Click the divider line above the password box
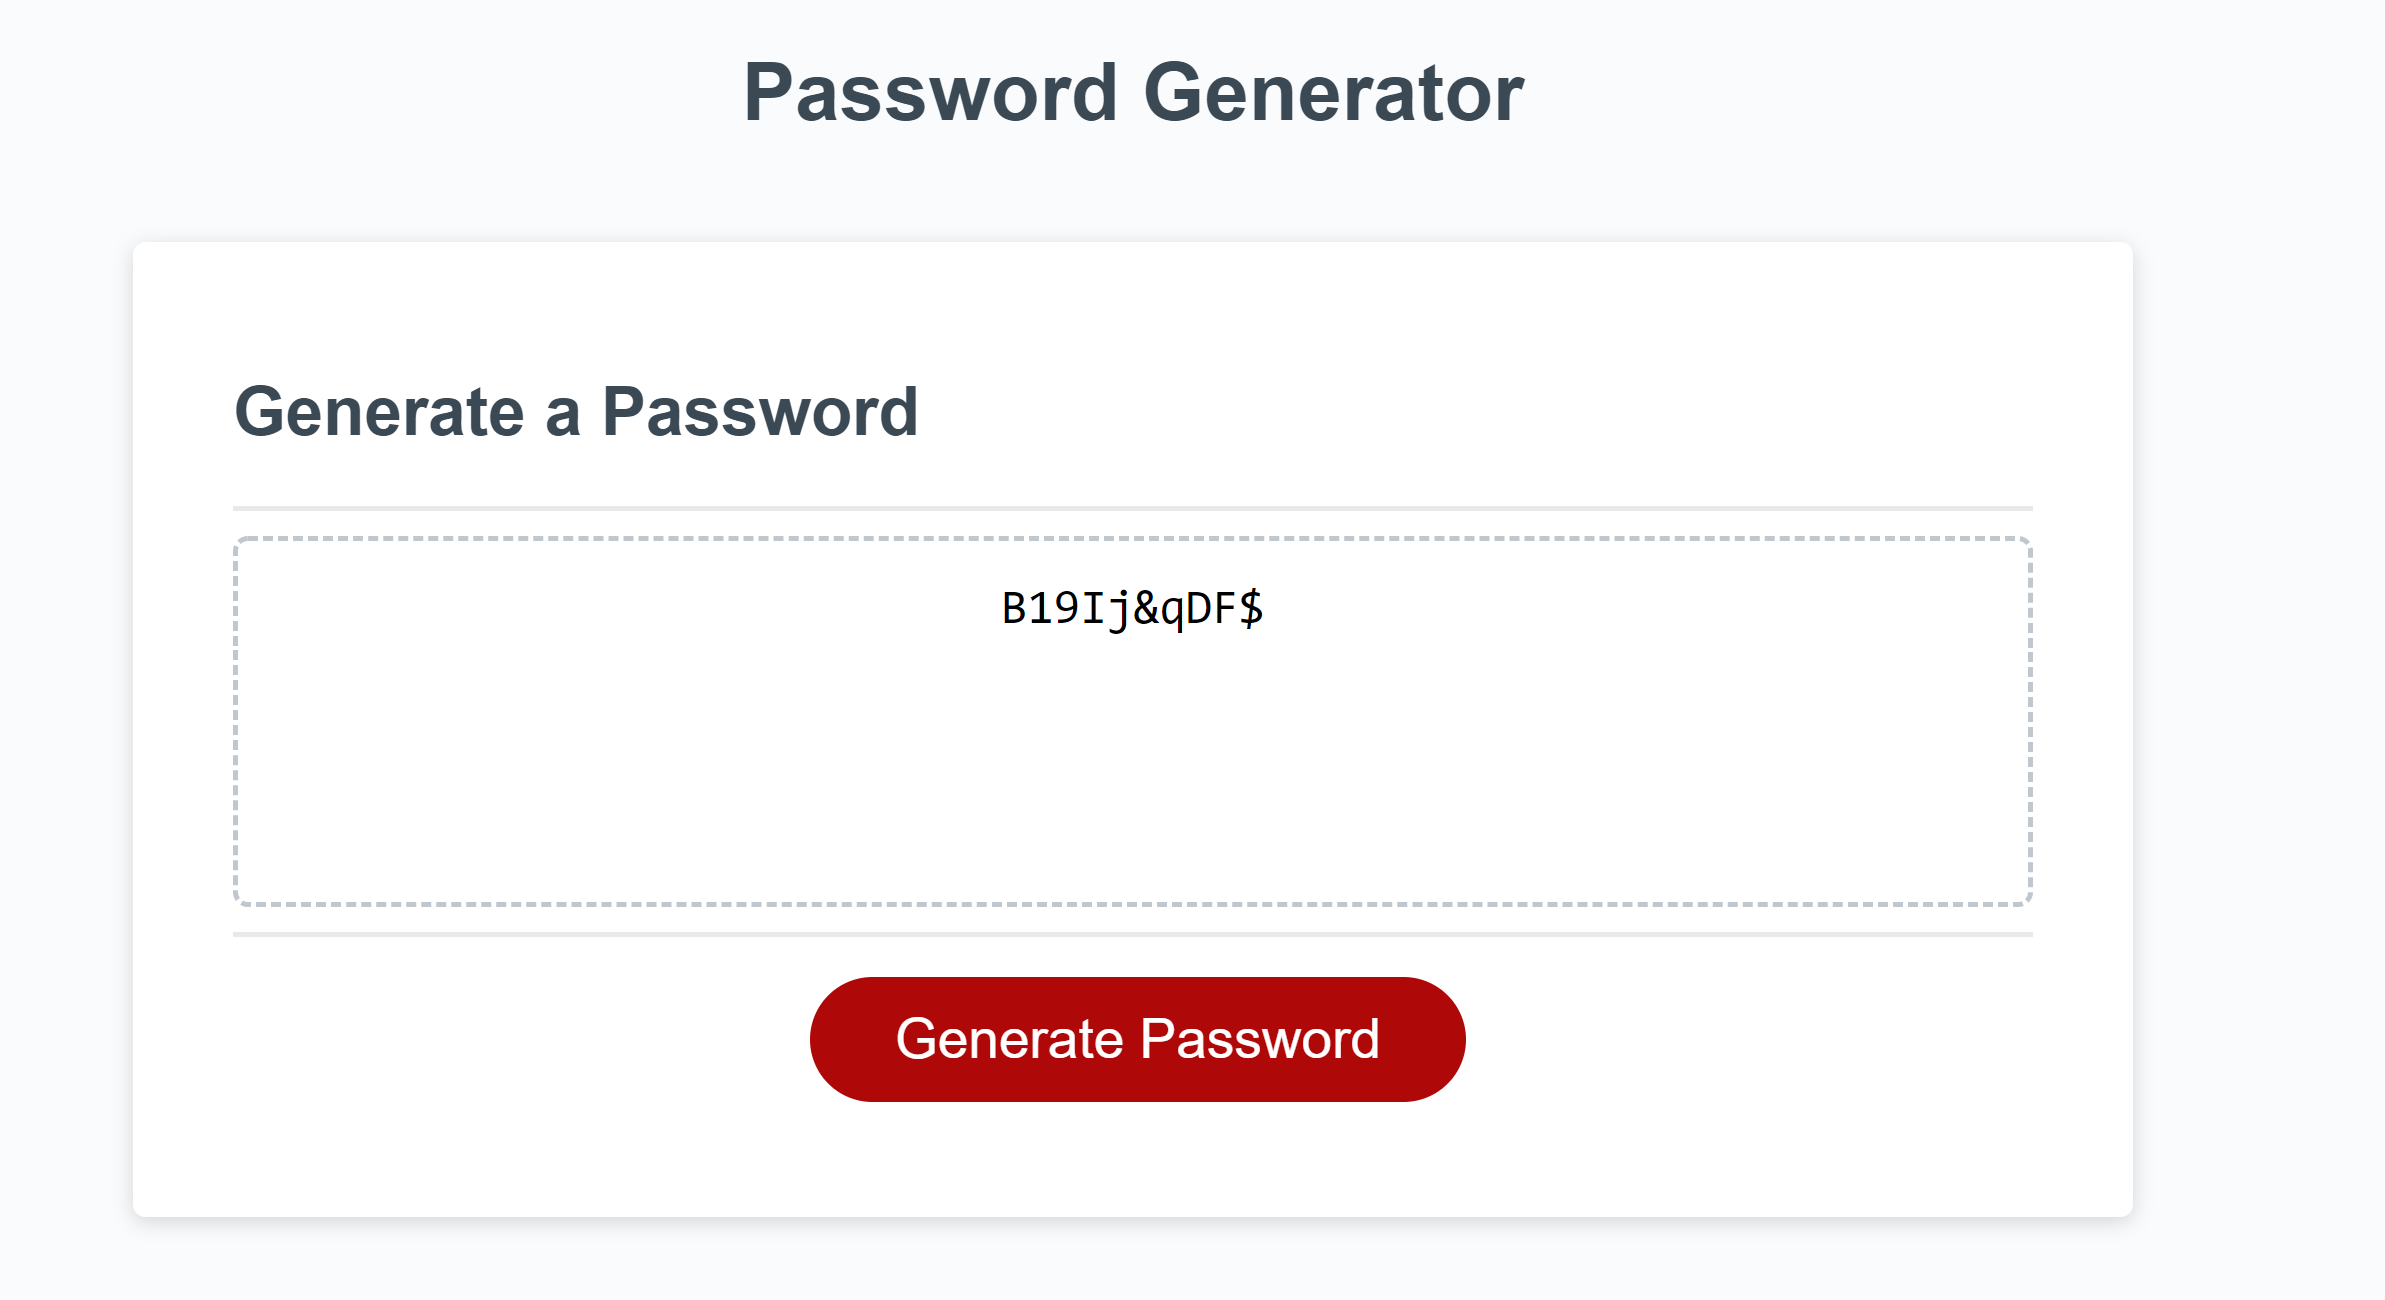This screenshot has width=2385, height=1300. coord(1131,508)
